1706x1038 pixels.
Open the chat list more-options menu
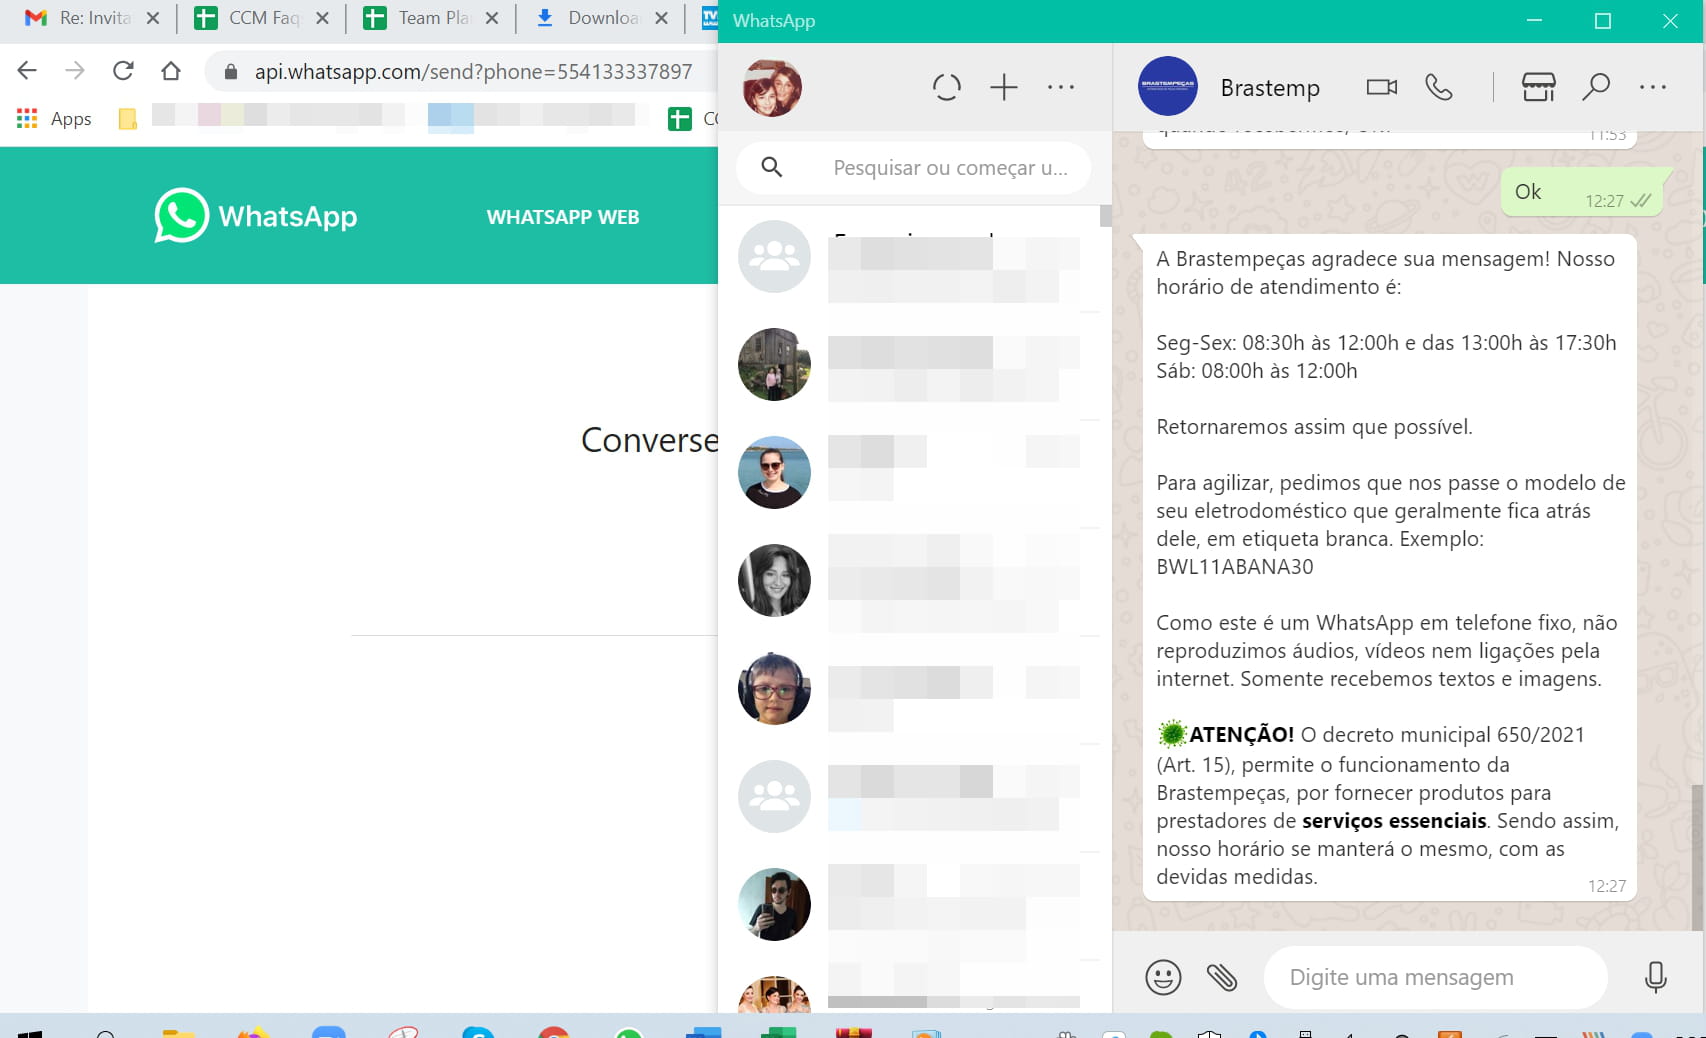(x=1060, y=88)
